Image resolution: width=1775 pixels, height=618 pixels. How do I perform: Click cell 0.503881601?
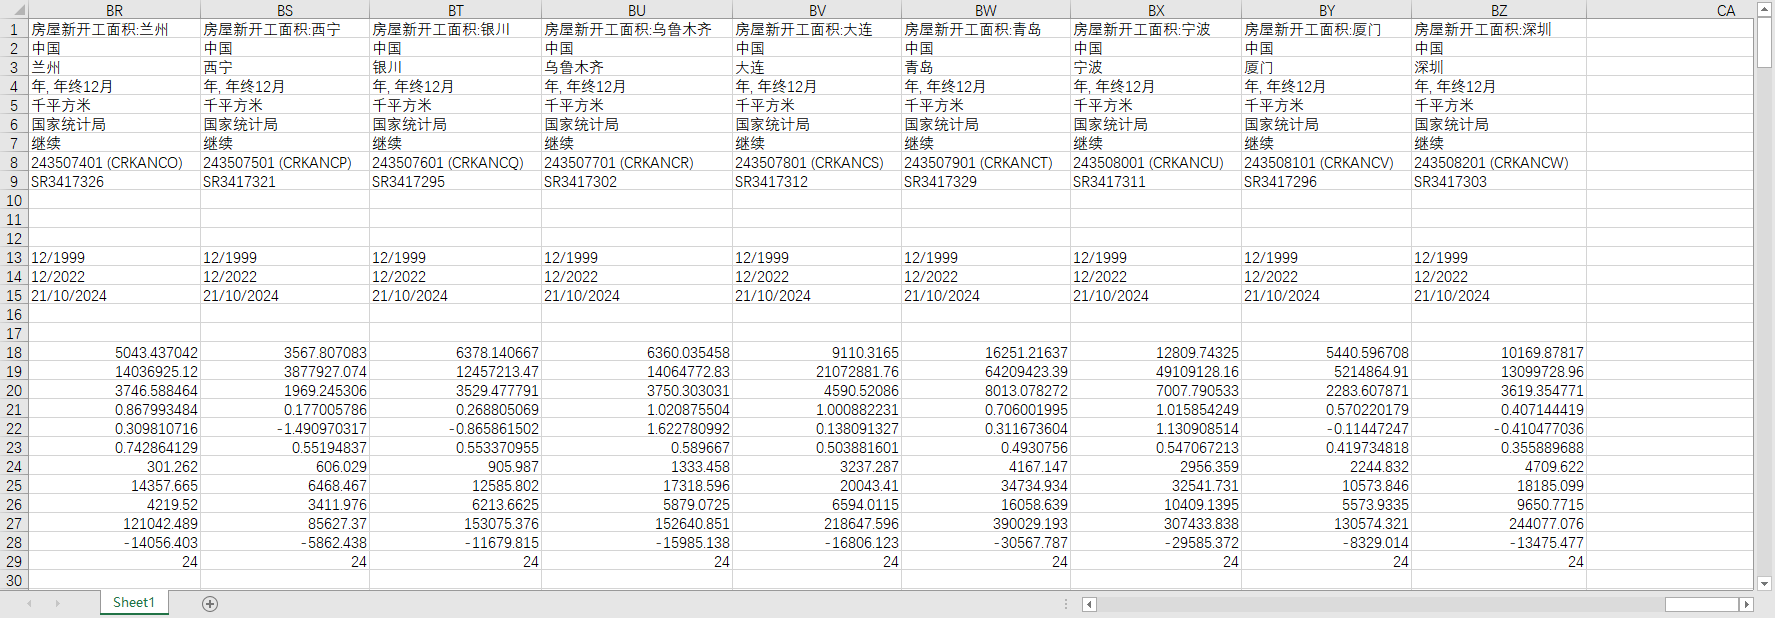(817, 447)
